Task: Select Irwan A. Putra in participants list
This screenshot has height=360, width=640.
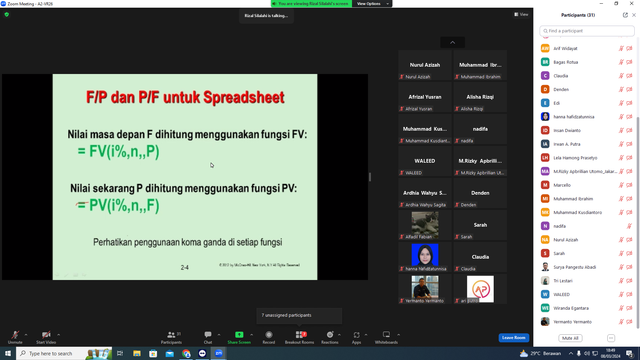Action: coord(587,144)
